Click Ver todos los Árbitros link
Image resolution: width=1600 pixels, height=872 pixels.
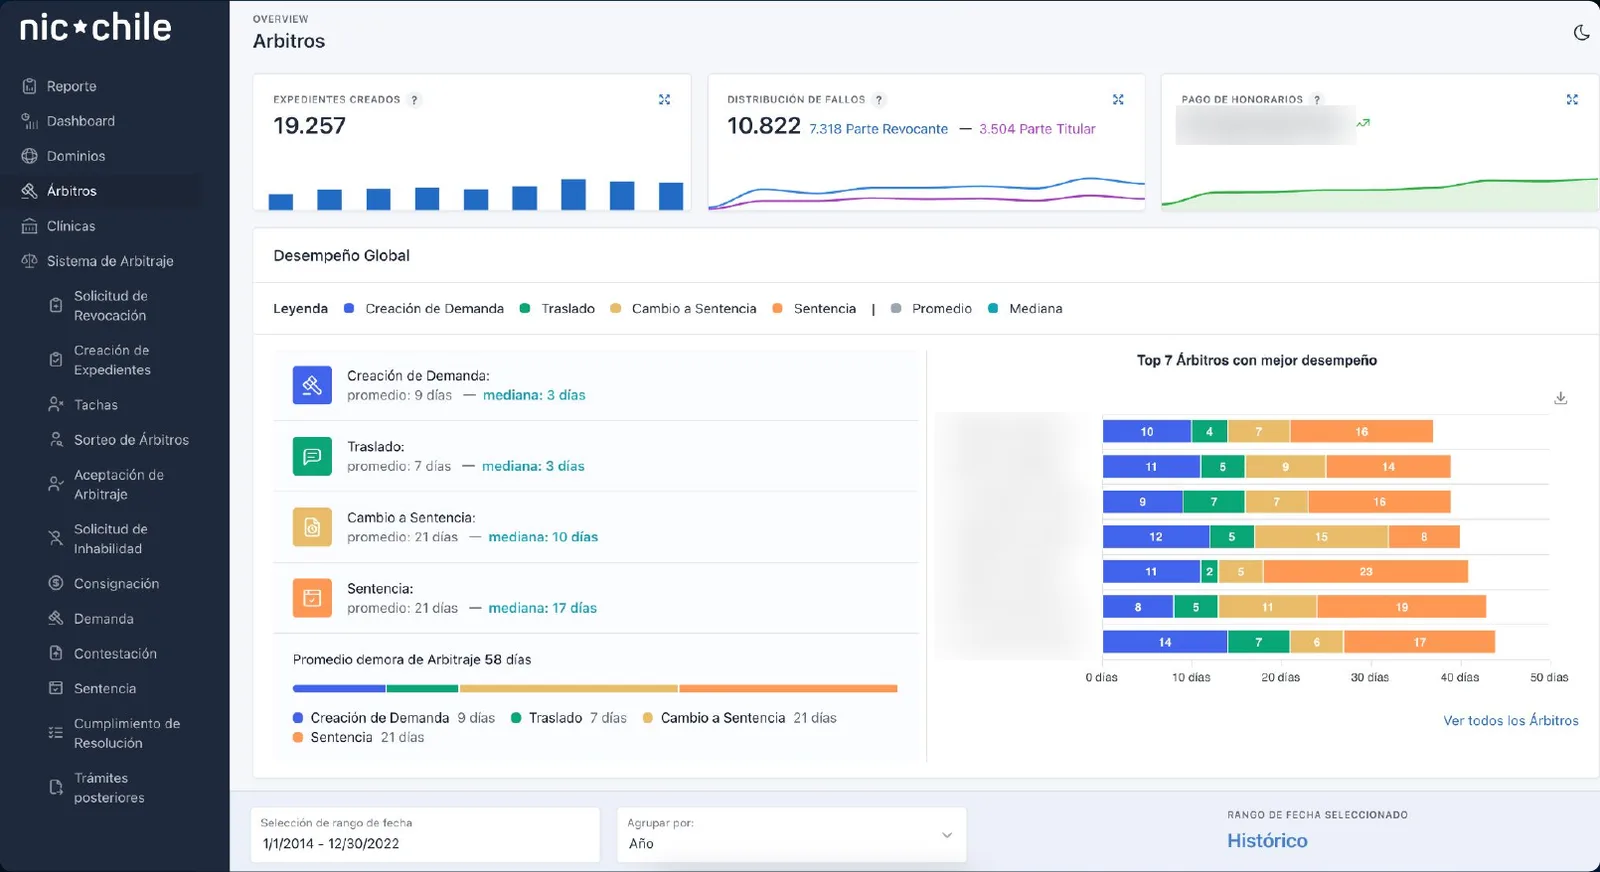[1511, 721]
